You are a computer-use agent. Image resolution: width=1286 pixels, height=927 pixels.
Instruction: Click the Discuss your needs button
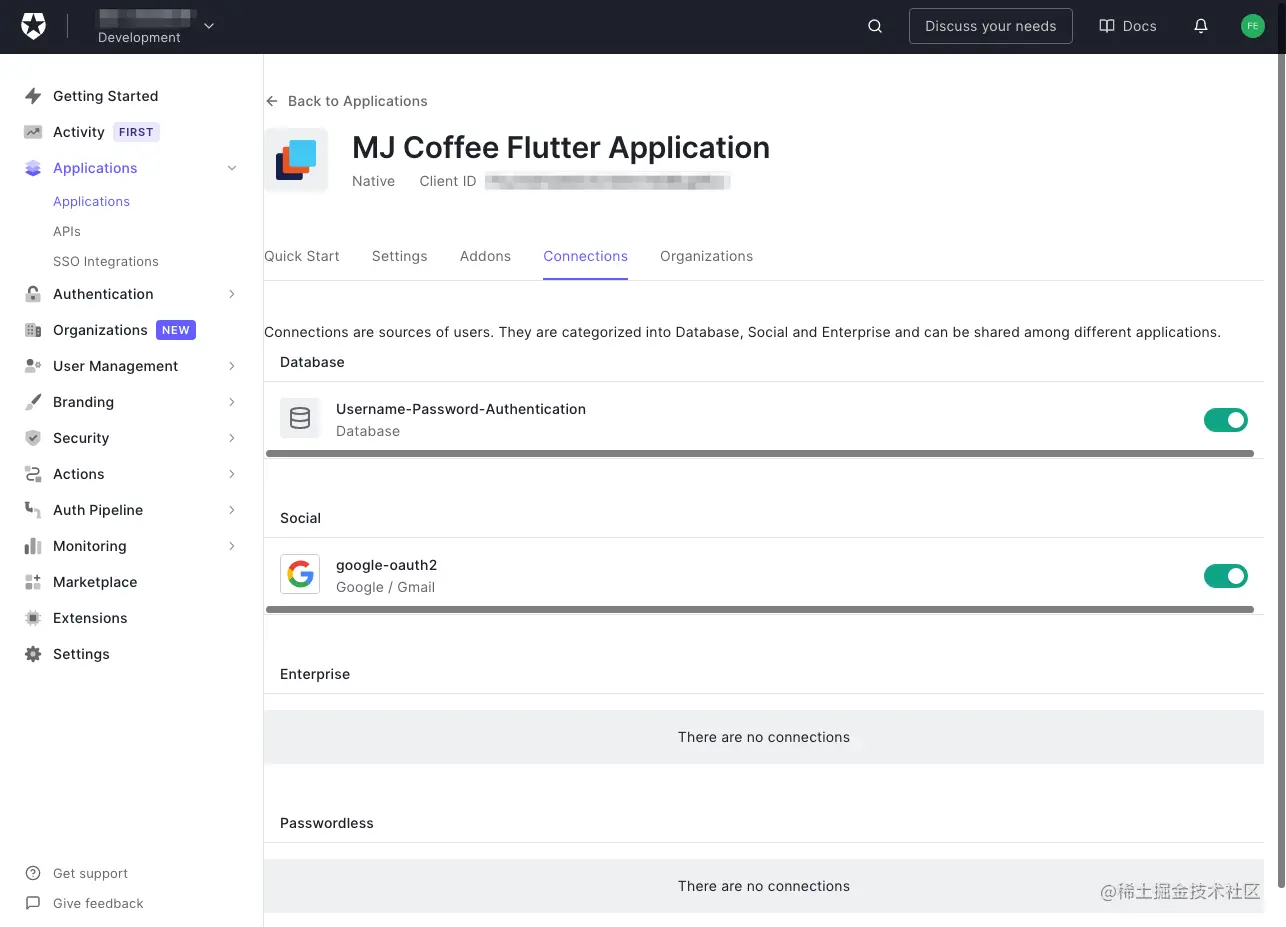991,26
